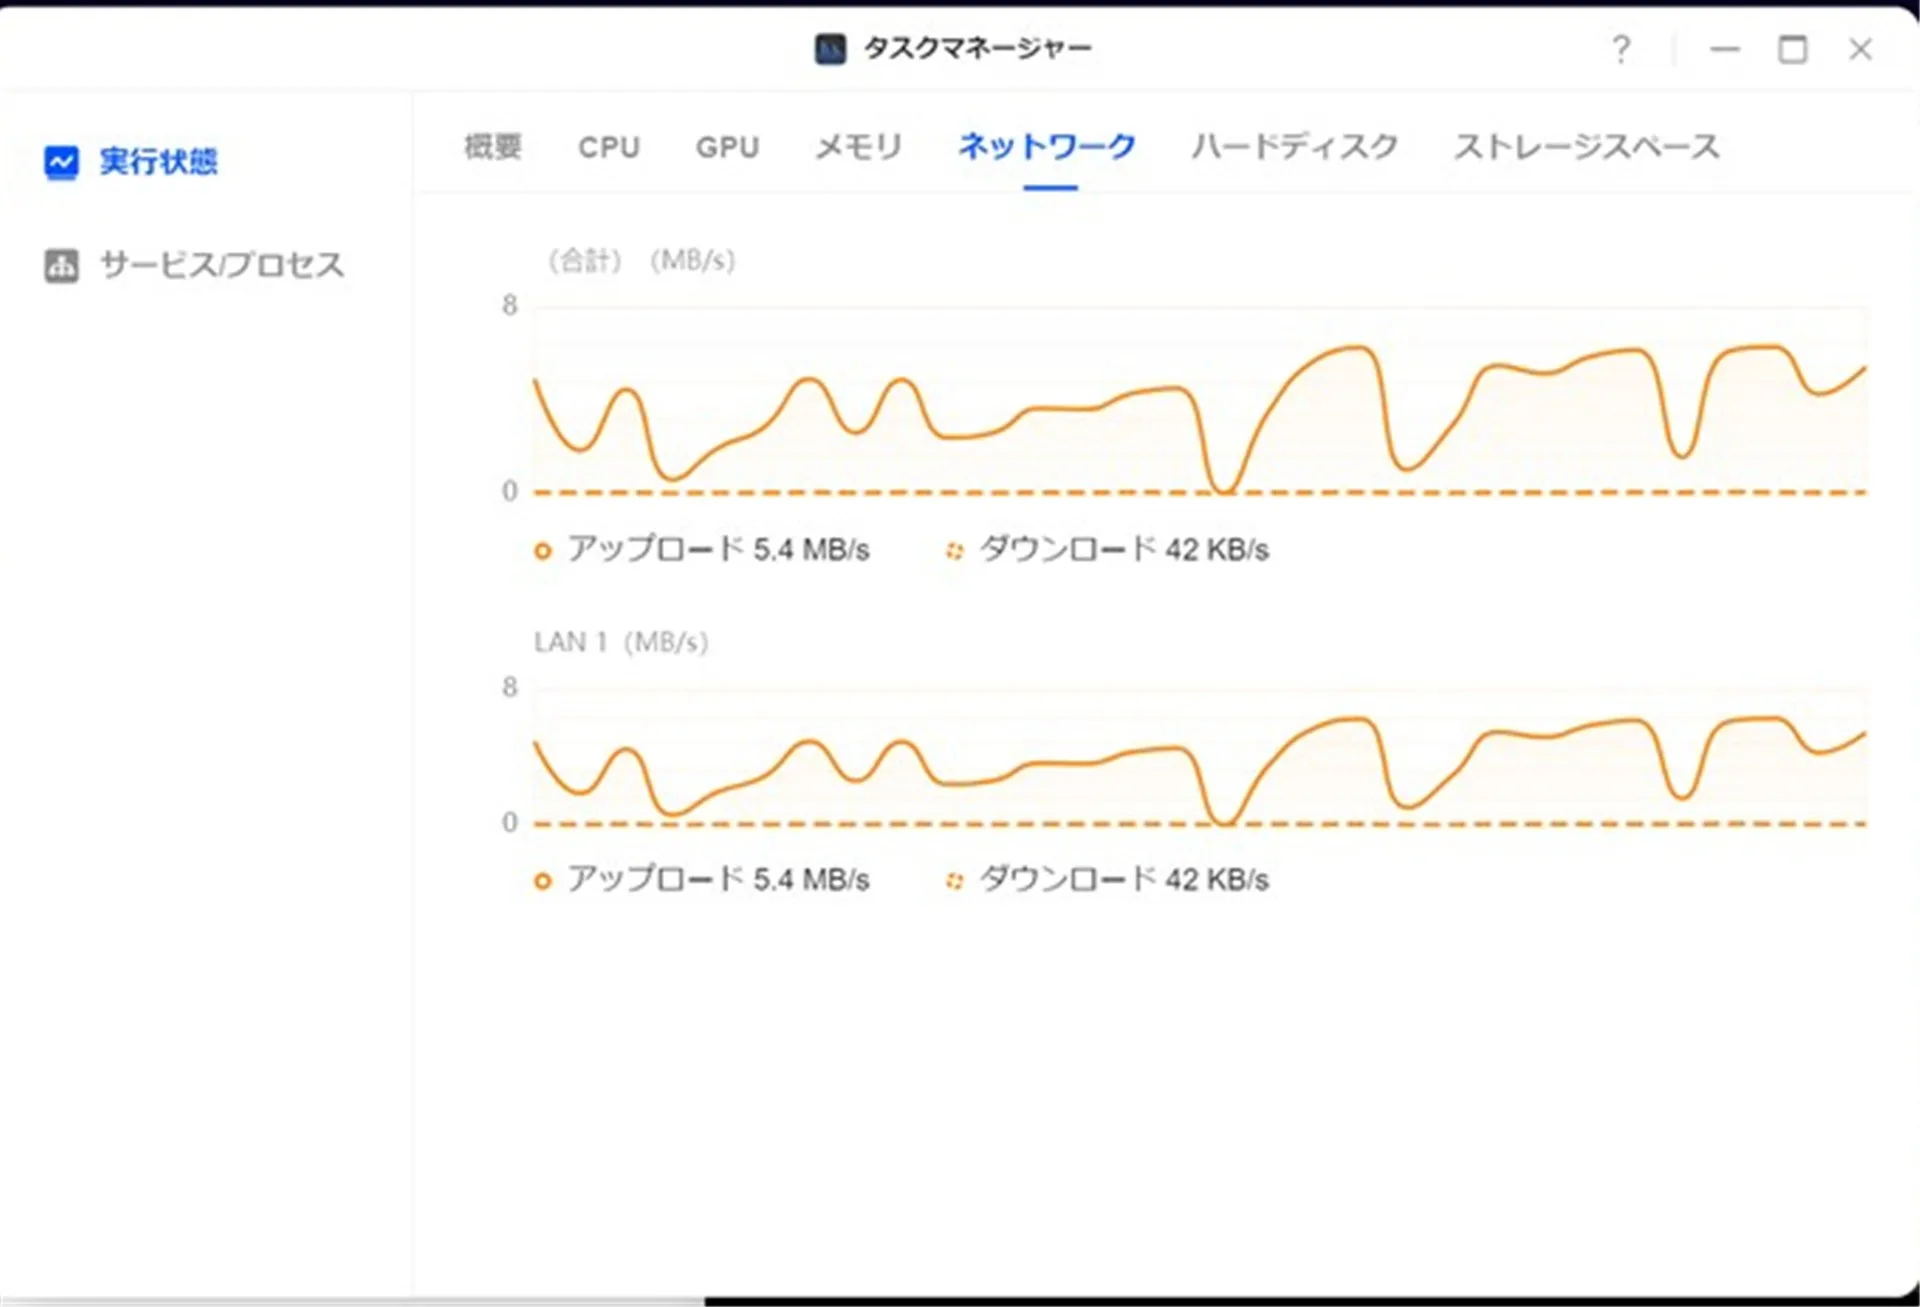Select the ネットワーク tab
The image size is (1920, 1307).
pos(1048,147)
